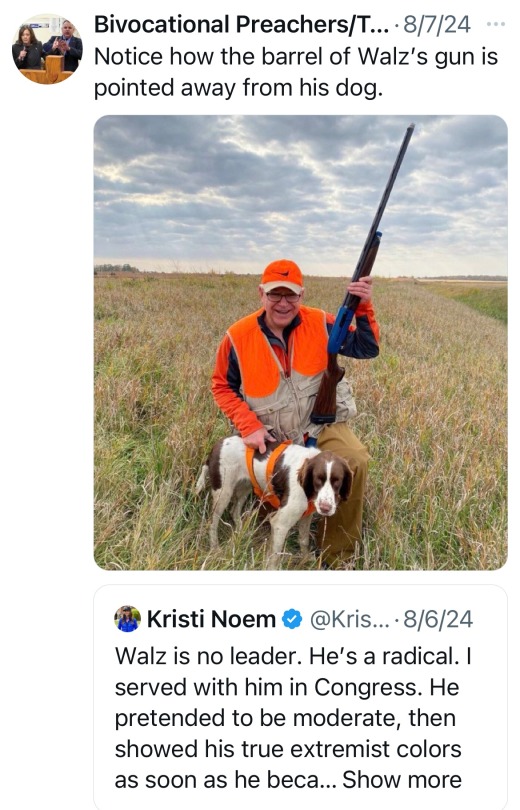The width and height of the screenshot is (520, 810).
Task: Expand quoted tweet with Show more
Action: click(402, 780)
